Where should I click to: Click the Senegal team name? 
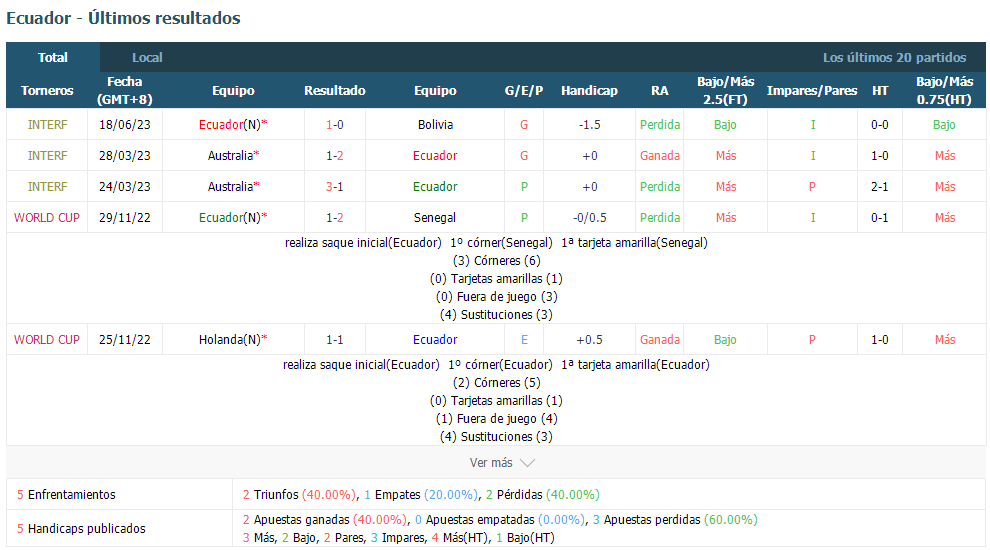[435, 217]
